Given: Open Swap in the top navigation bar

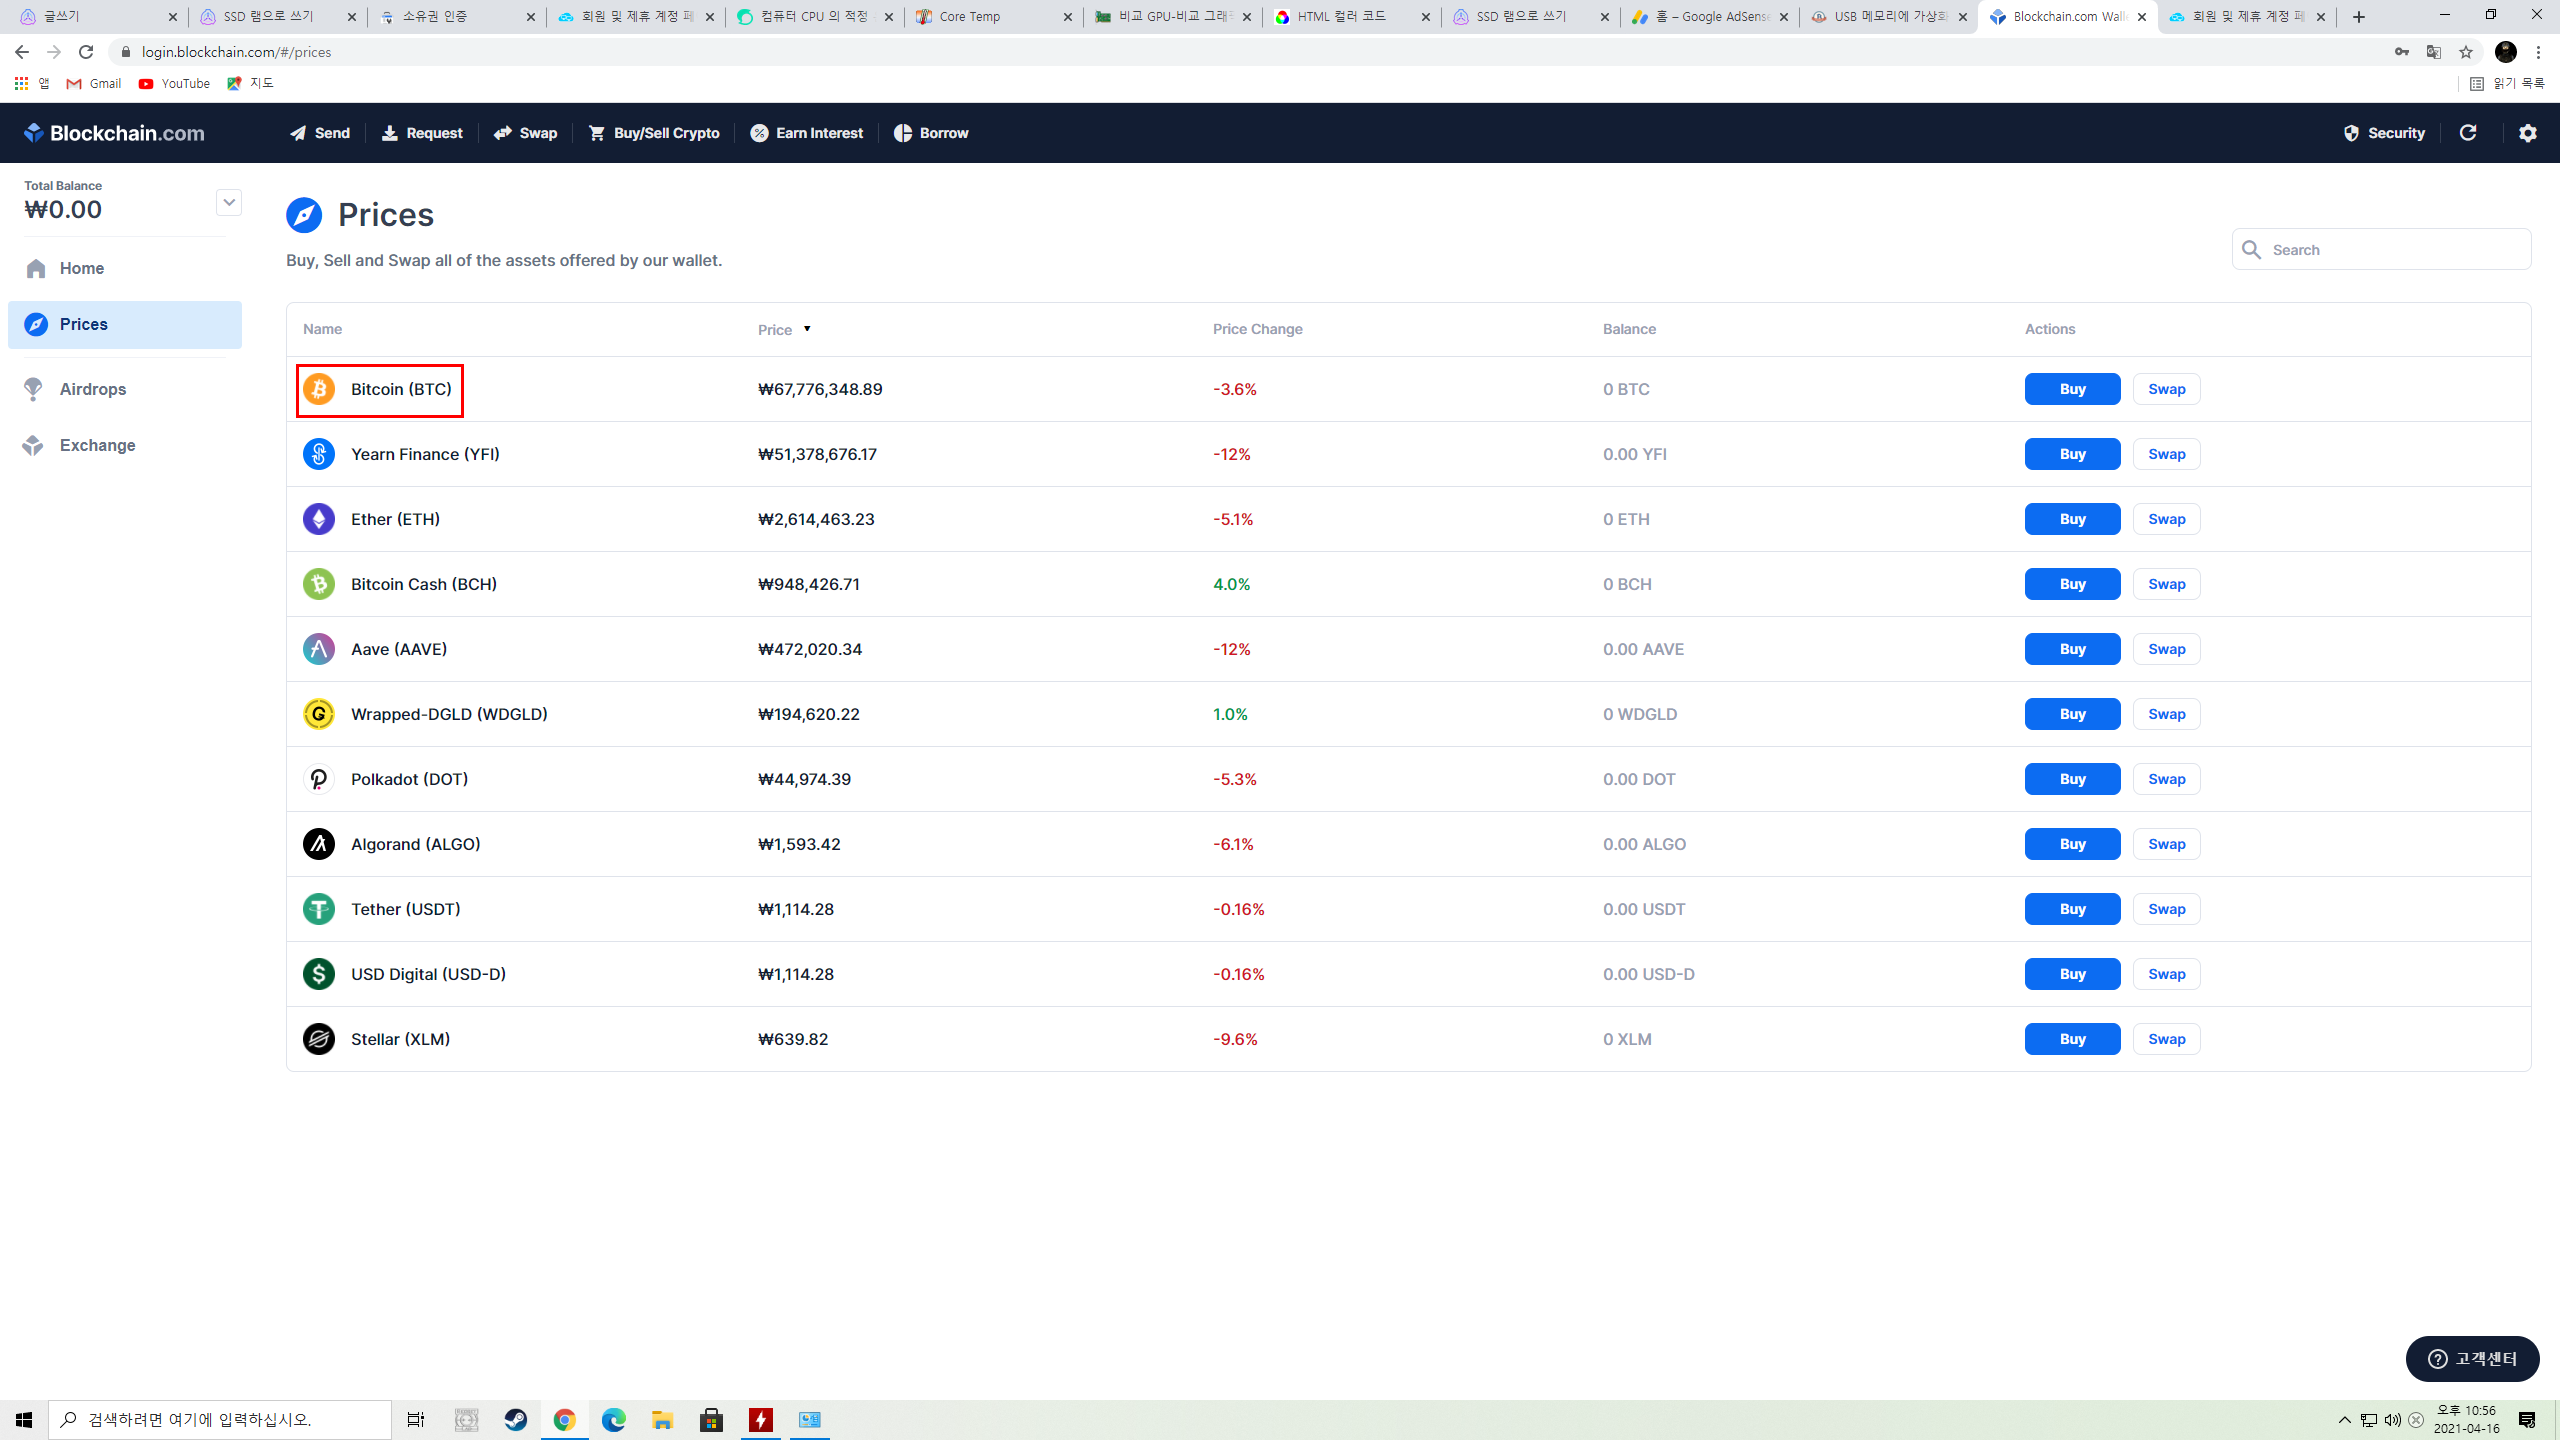Looking at the screenshot, I should (525, 133).
